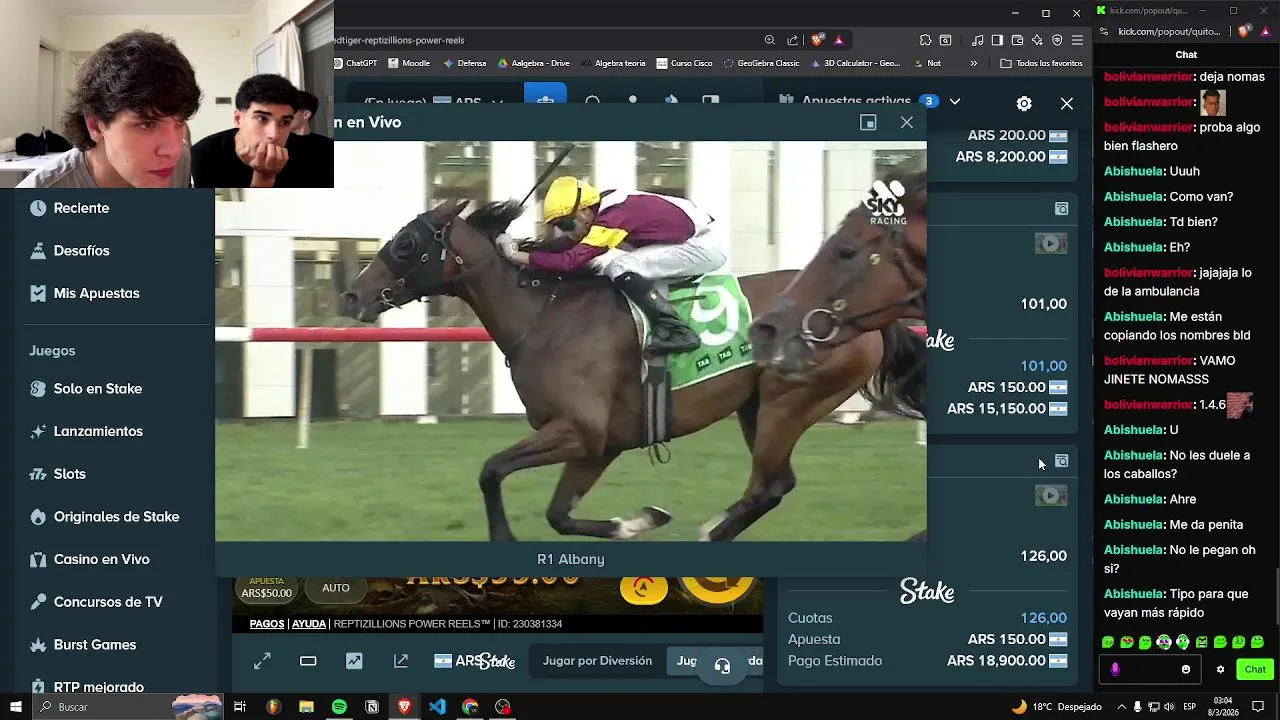Open game in popout window icon
The image size is (1280, 720).
tap(401, 661)
